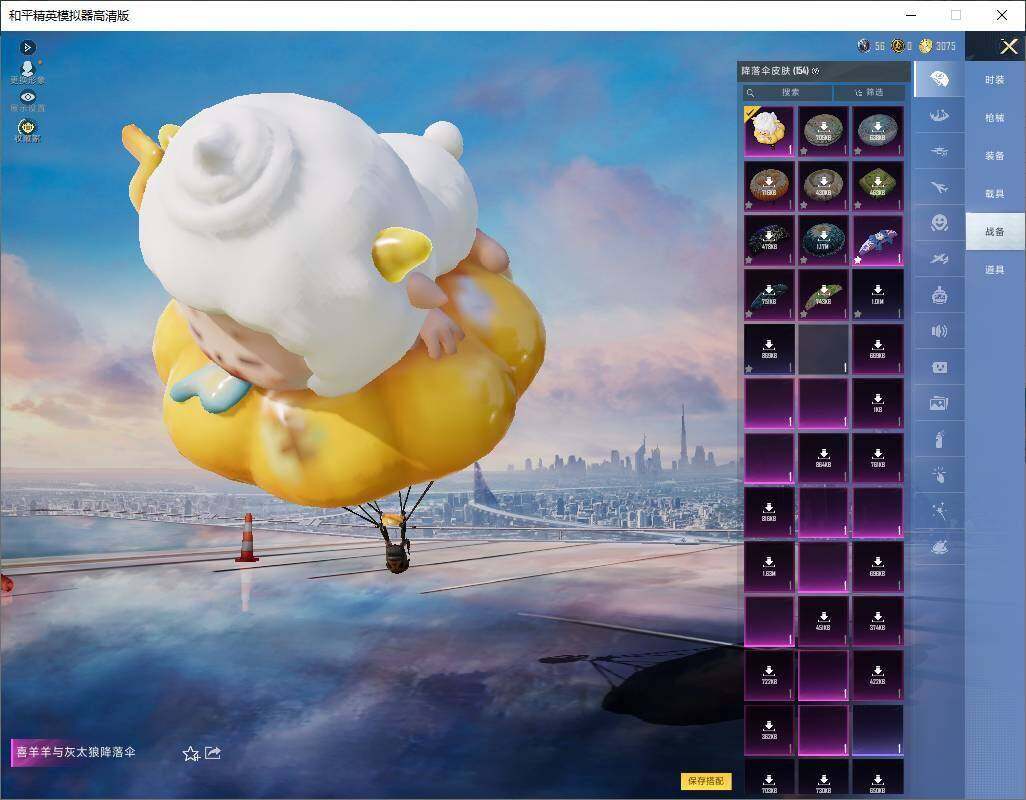The width and height of the screenshot is (1026, 800).
Task: Download the 1.63M parachute skin
Action: [769, 566]
